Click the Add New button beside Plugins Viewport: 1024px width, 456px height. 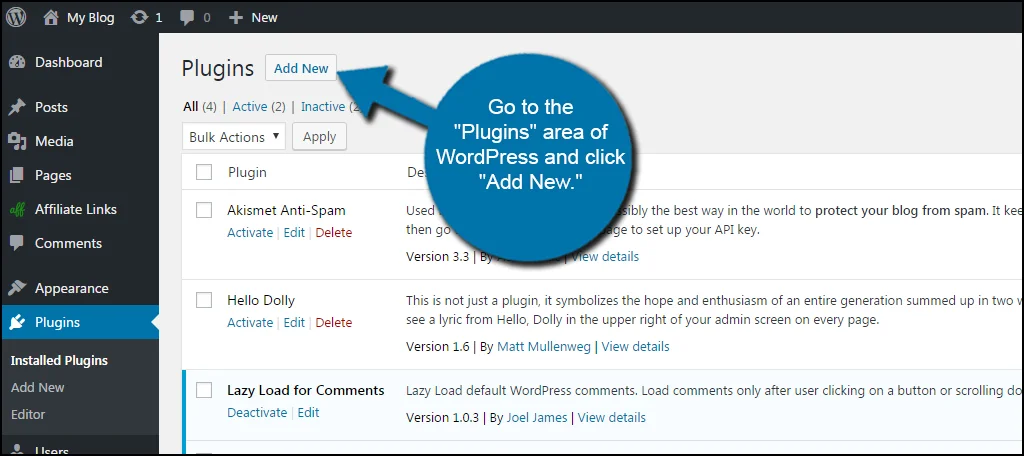[301, 68]
